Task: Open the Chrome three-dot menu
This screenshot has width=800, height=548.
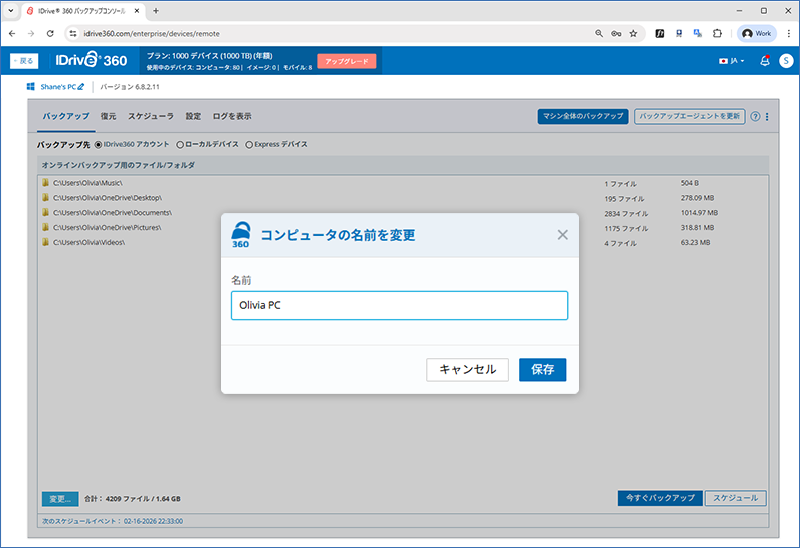Action: [x=789, y=34]
